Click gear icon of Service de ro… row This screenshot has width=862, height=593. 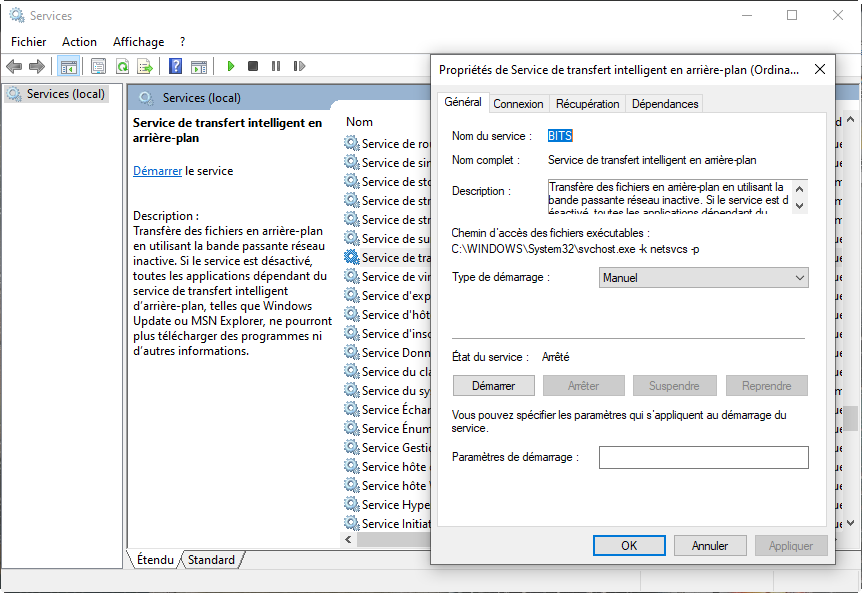[352, 143]
